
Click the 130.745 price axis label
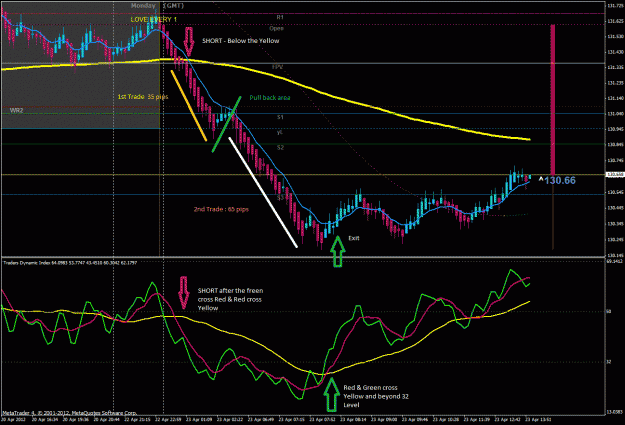(x=615, y=161)
